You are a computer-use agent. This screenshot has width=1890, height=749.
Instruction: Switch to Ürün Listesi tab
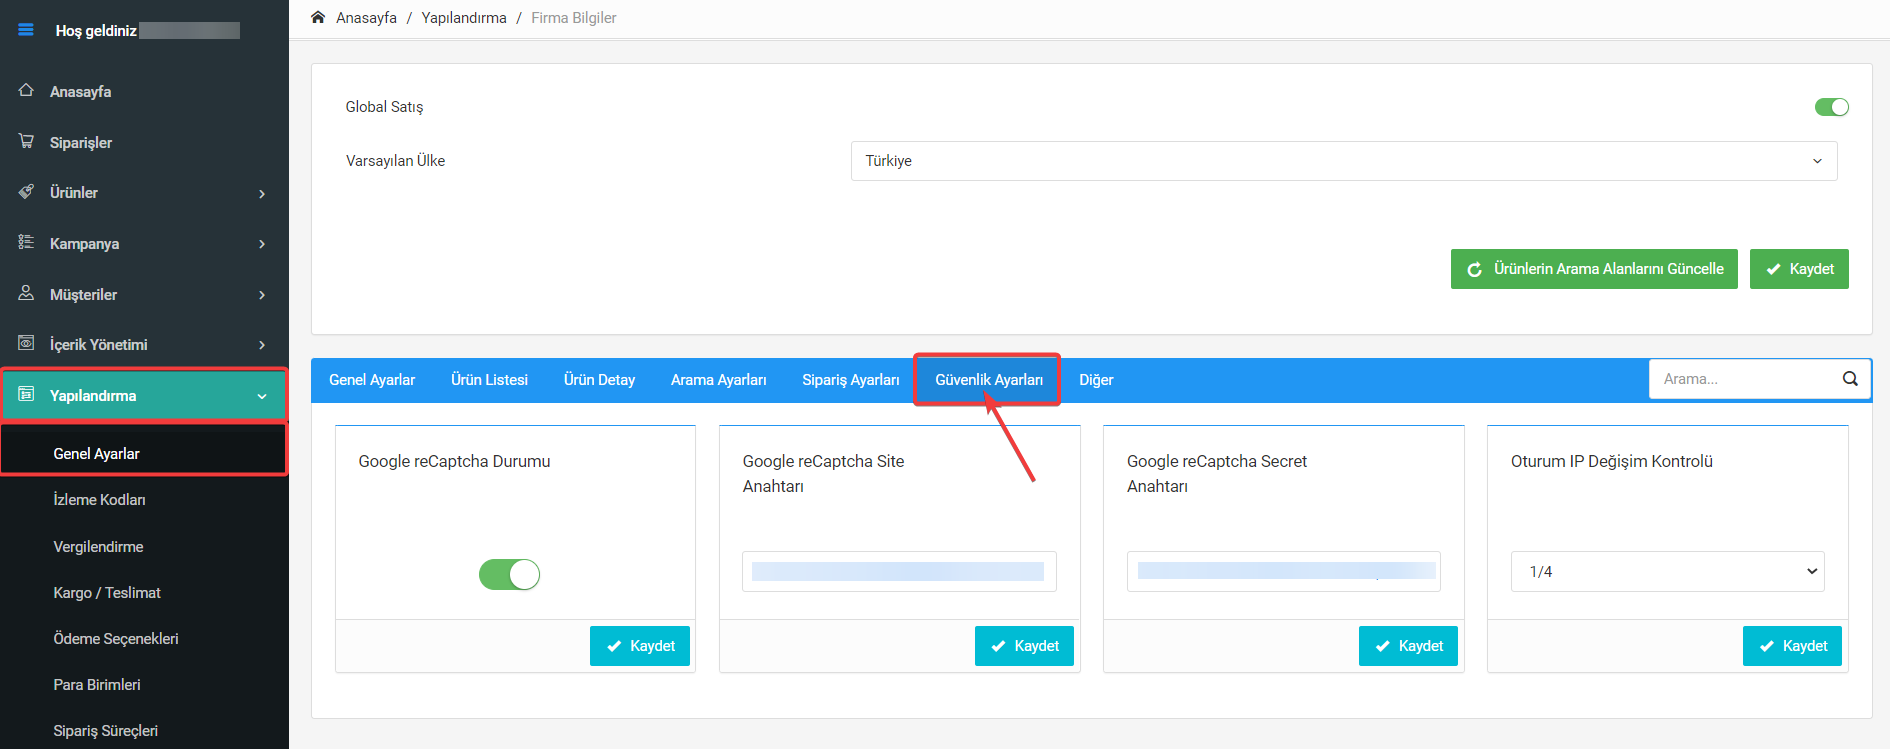coord(489,380)
